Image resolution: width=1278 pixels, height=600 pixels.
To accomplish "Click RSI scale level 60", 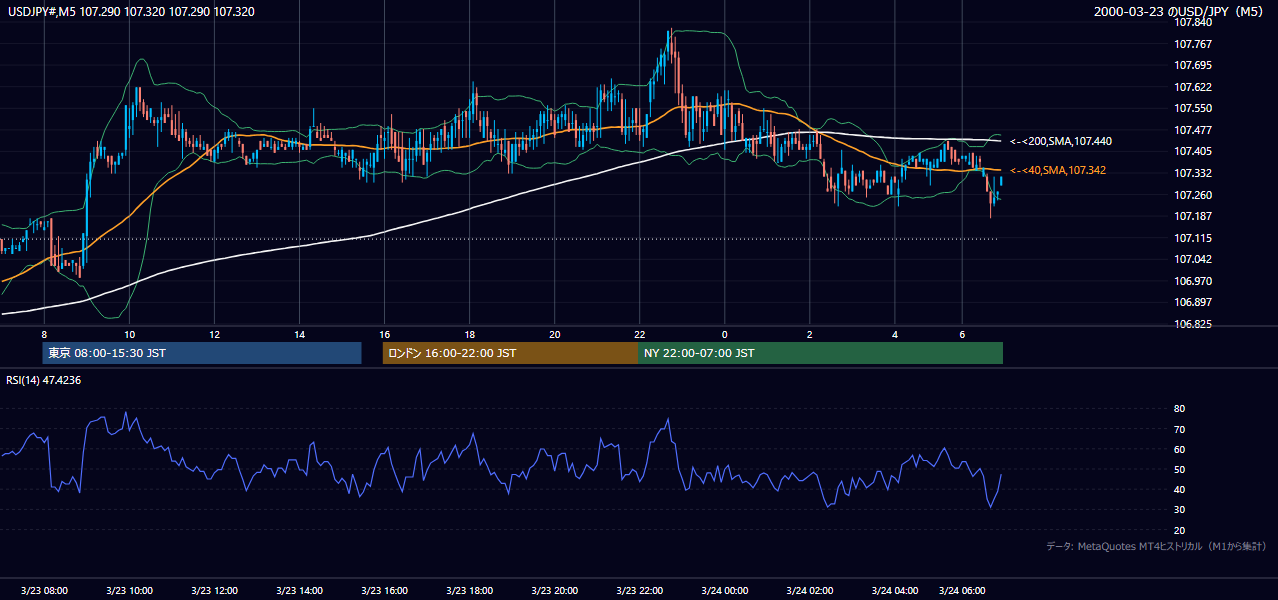I will click(1180, 449).
